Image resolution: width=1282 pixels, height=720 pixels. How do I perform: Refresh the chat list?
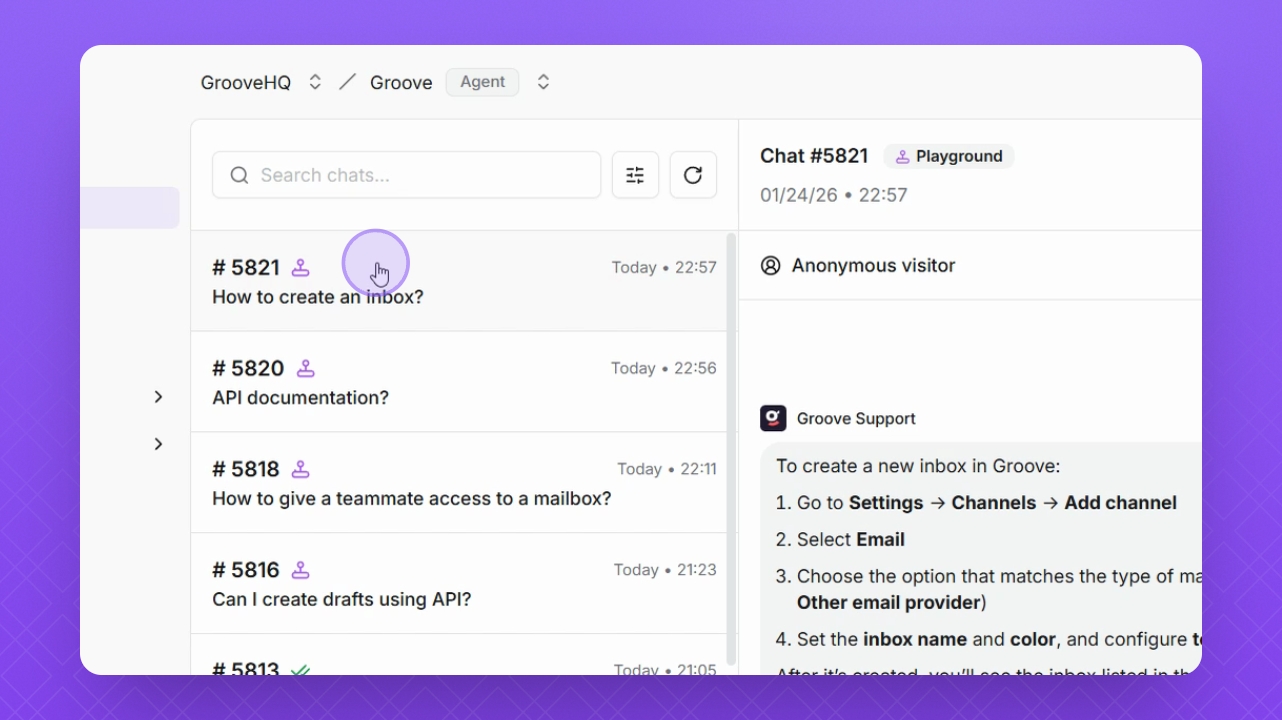click(x=693, y=175)
